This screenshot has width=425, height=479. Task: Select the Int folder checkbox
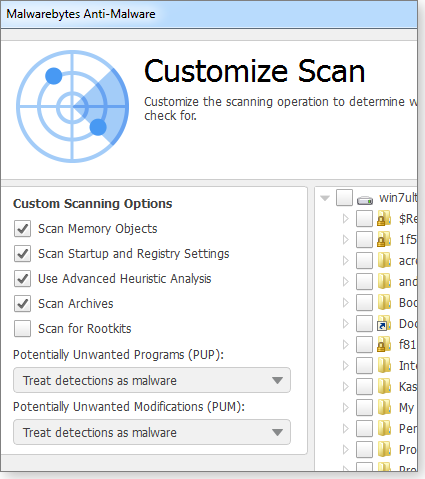364,366
